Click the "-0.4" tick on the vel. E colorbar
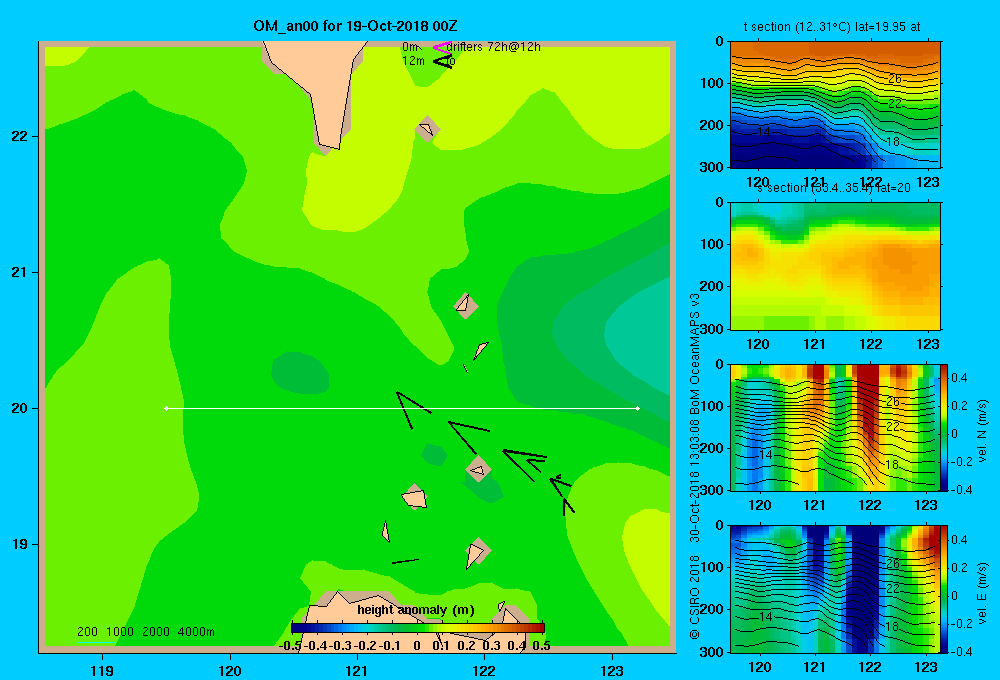Screen dimensions: 1000x680 961,651
